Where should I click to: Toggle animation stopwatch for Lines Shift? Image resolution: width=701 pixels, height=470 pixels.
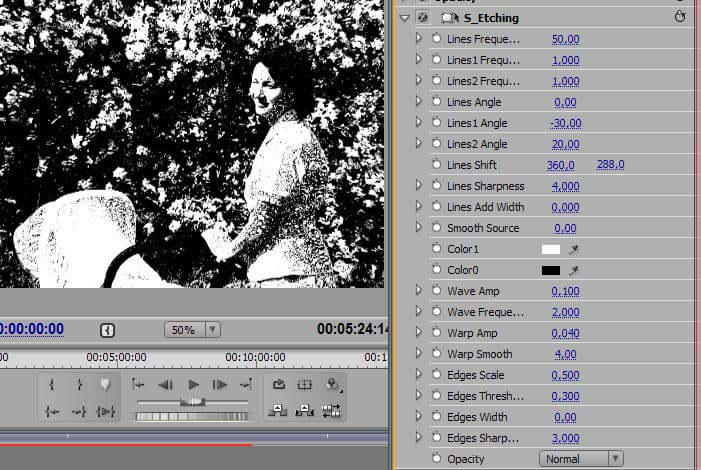point(437,164)
